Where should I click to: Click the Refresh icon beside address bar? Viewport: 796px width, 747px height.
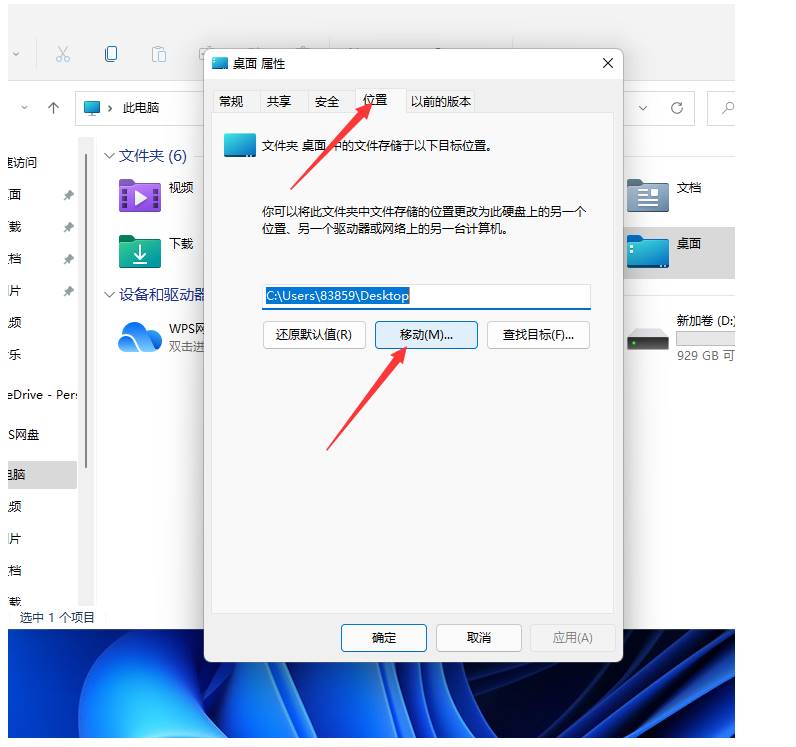[x=677, y=108]
